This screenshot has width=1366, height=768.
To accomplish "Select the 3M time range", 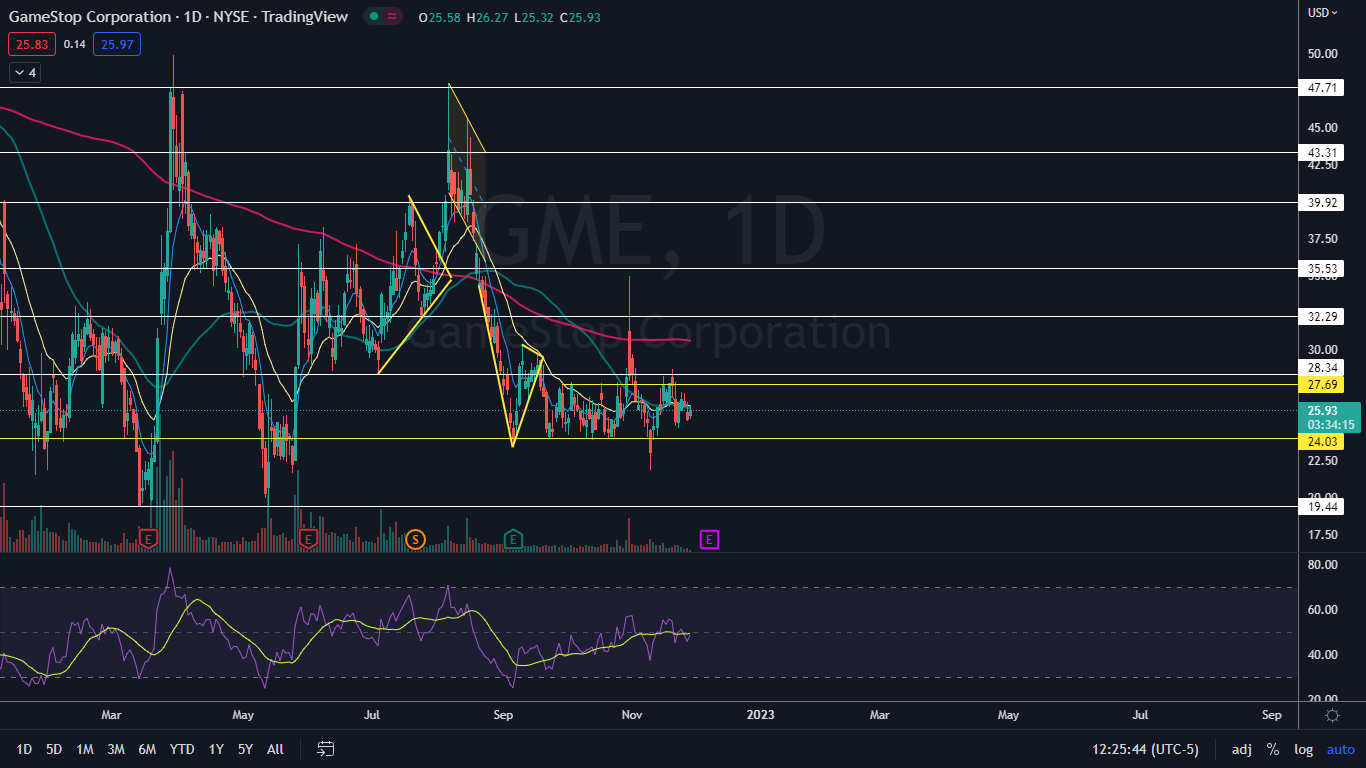I will (x=116, y=749).
